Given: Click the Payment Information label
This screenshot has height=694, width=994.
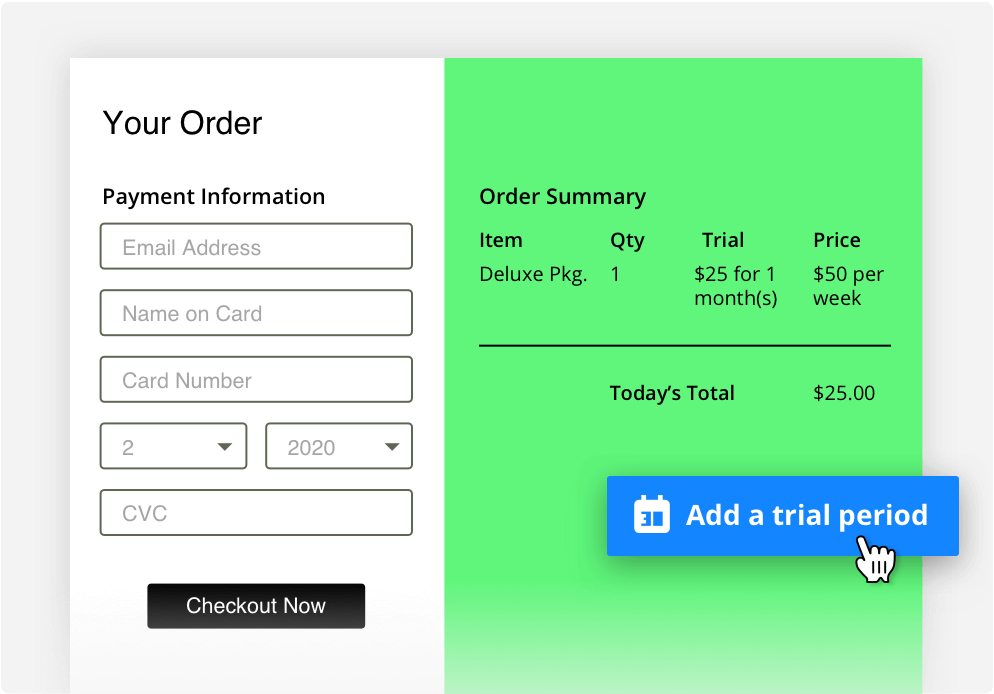Looking at the screenshot, I should point(213,196).
